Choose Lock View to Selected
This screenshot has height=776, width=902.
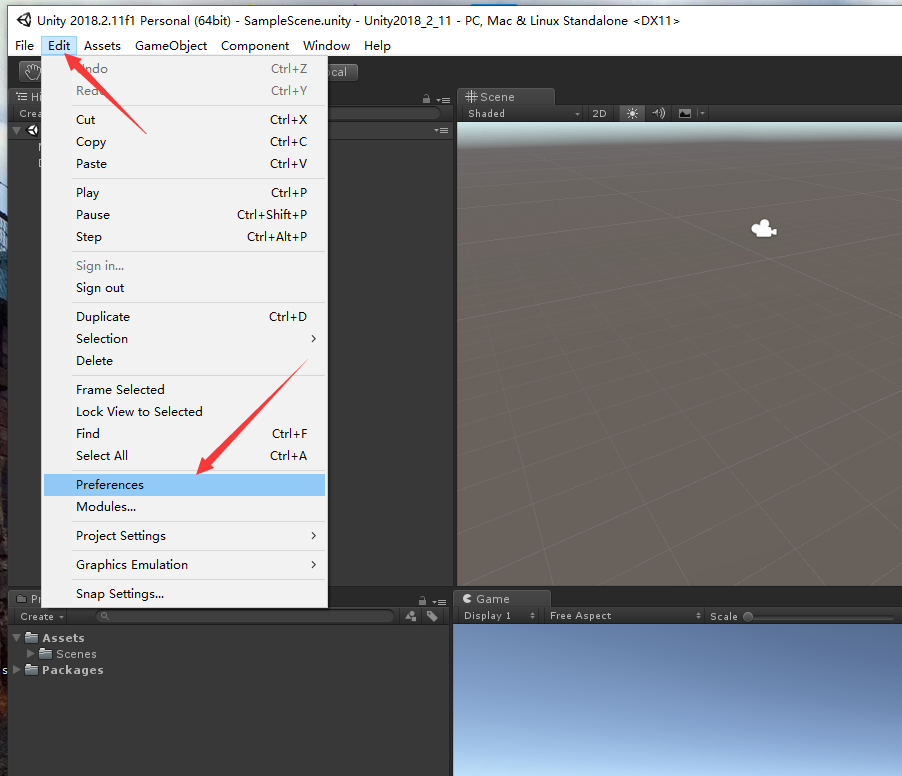(x=185, y=411)
